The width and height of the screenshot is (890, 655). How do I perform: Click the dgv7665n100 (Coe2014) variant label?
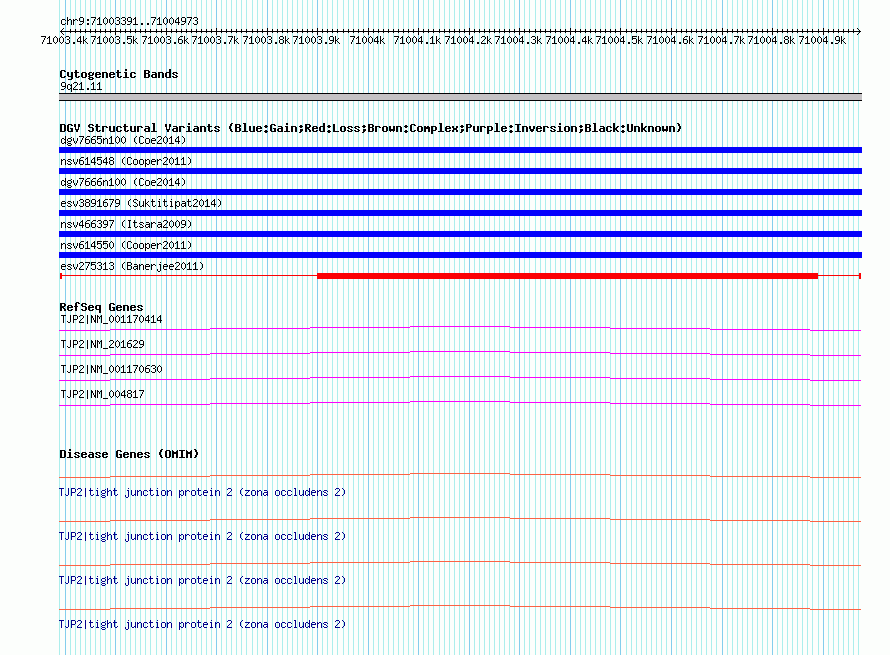(x=123, y=140)
